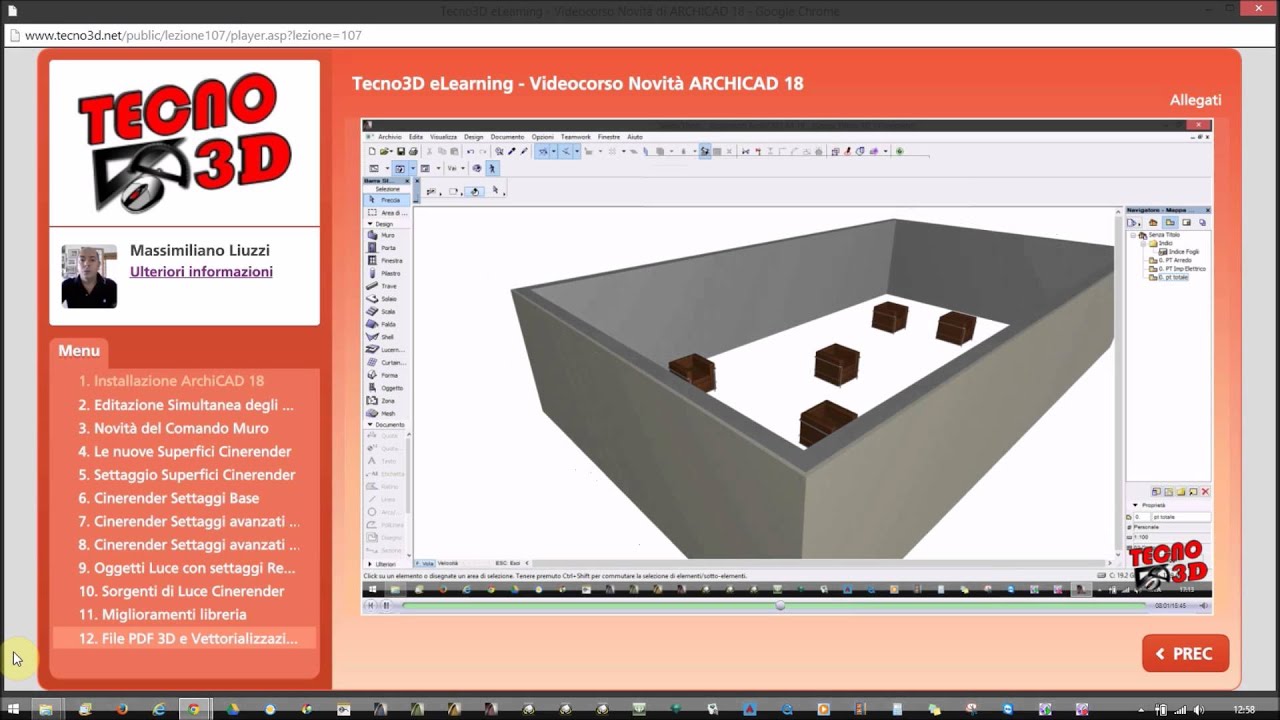The width and height of the screenshot is (1280, 720).
Task: Open the Windows Start button
Action: tap(13, 709)
